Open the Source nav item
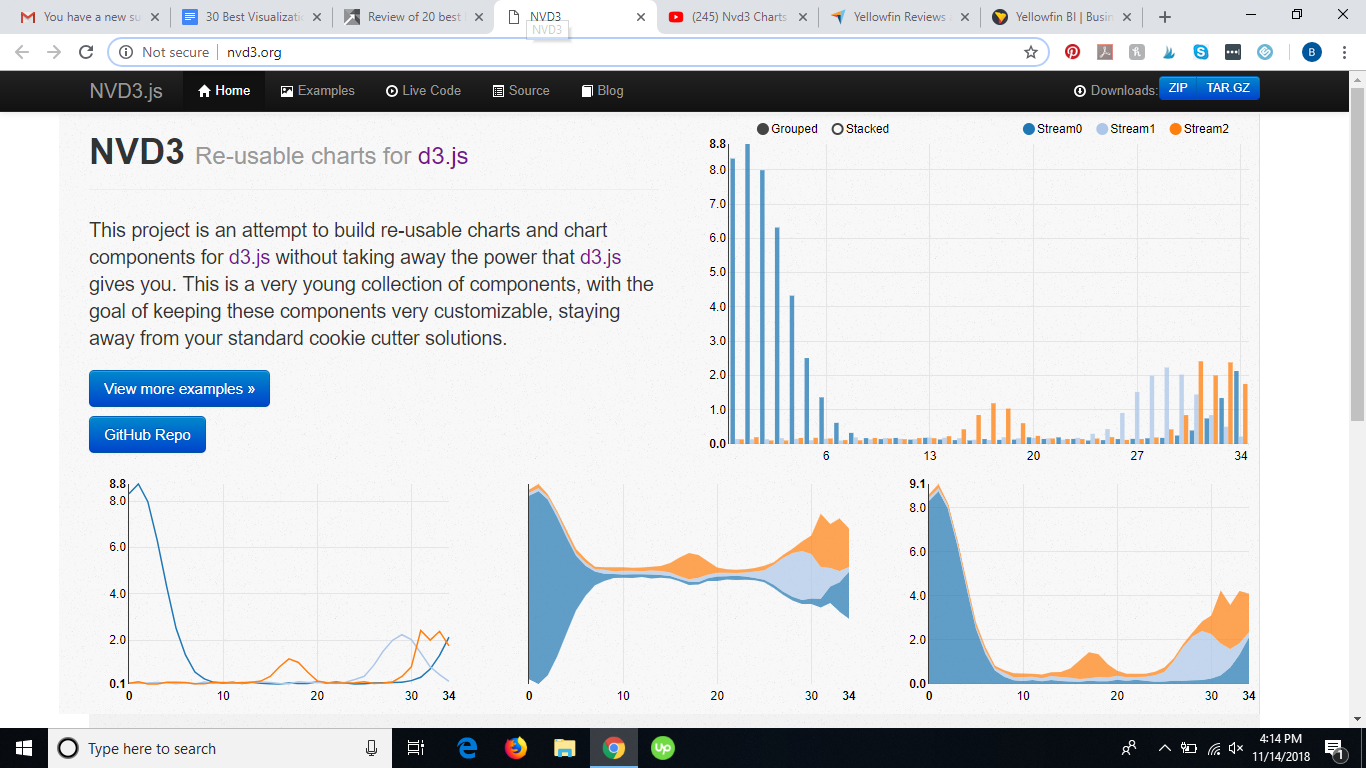1366x768 pixels. 521,90
